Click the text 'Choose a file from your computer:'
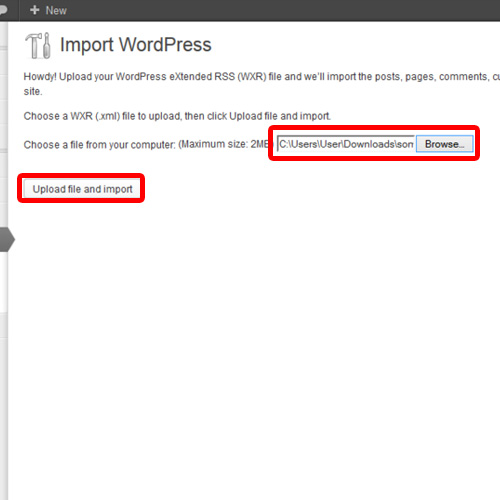500x500 pixels. 99,145
